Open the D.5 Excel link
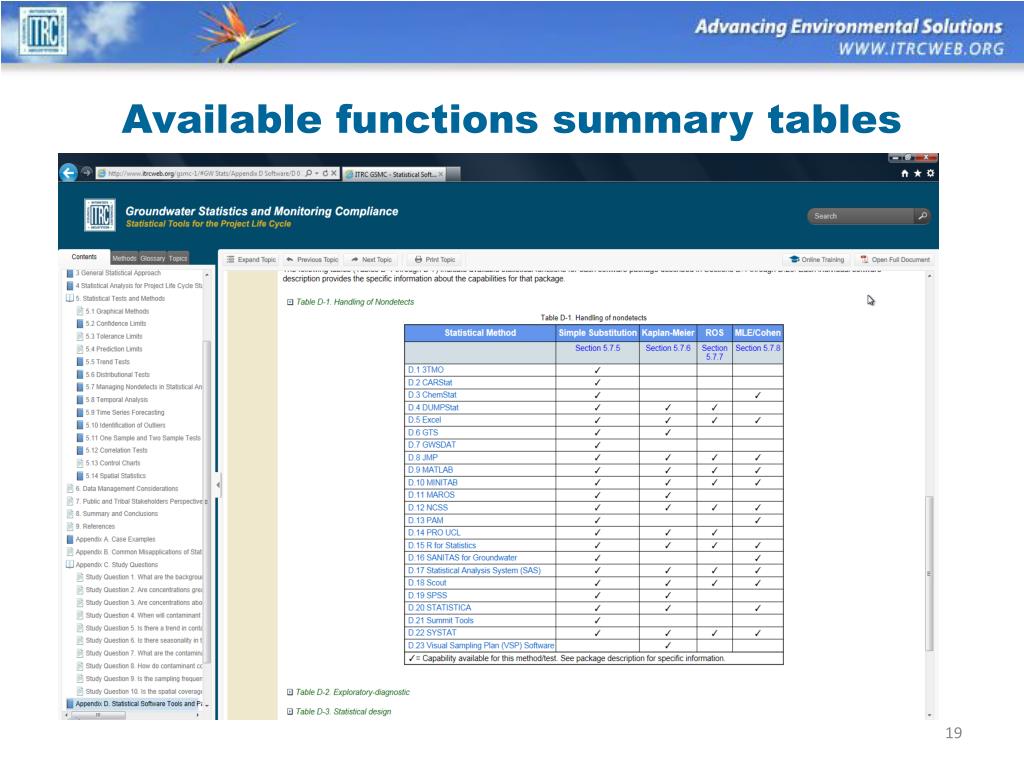The height and width of the screenshot is (768, 1024). 424,420
